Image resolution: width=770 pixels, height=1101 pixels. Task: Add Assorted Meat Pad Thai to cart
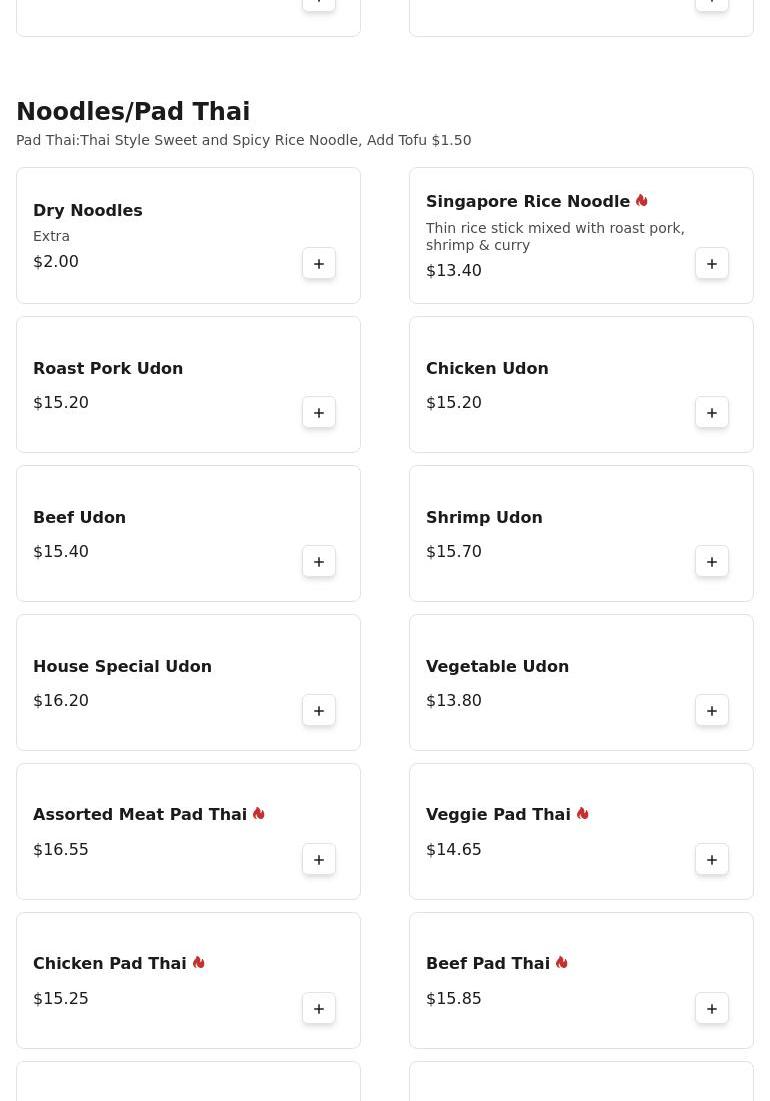coord(319,860)
